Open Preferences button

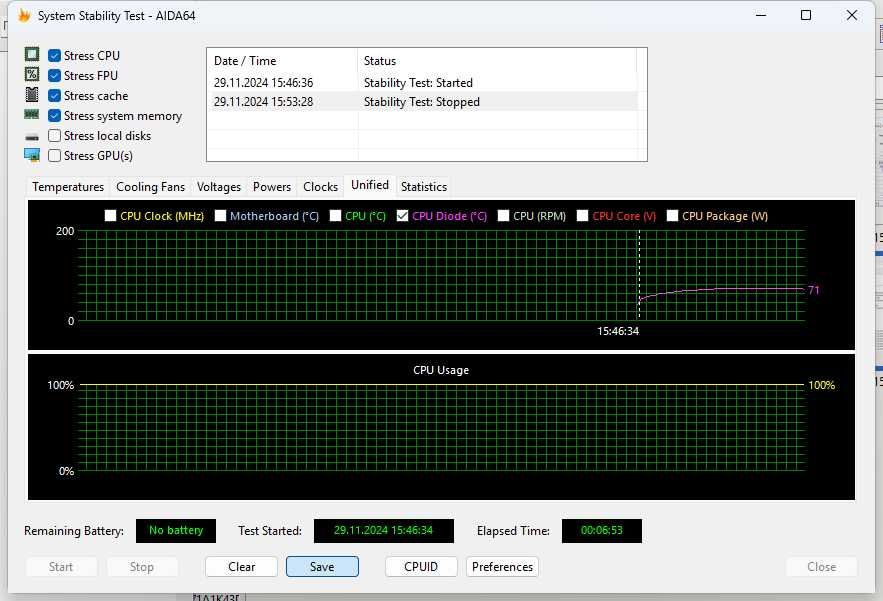tap(502, 567)
